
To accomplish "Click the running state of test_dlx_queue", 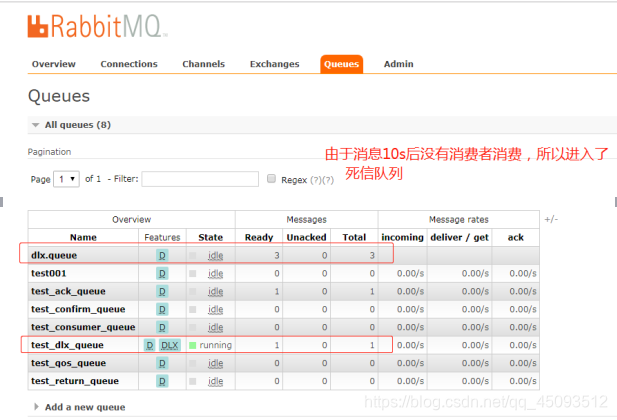I will [216, 345].
